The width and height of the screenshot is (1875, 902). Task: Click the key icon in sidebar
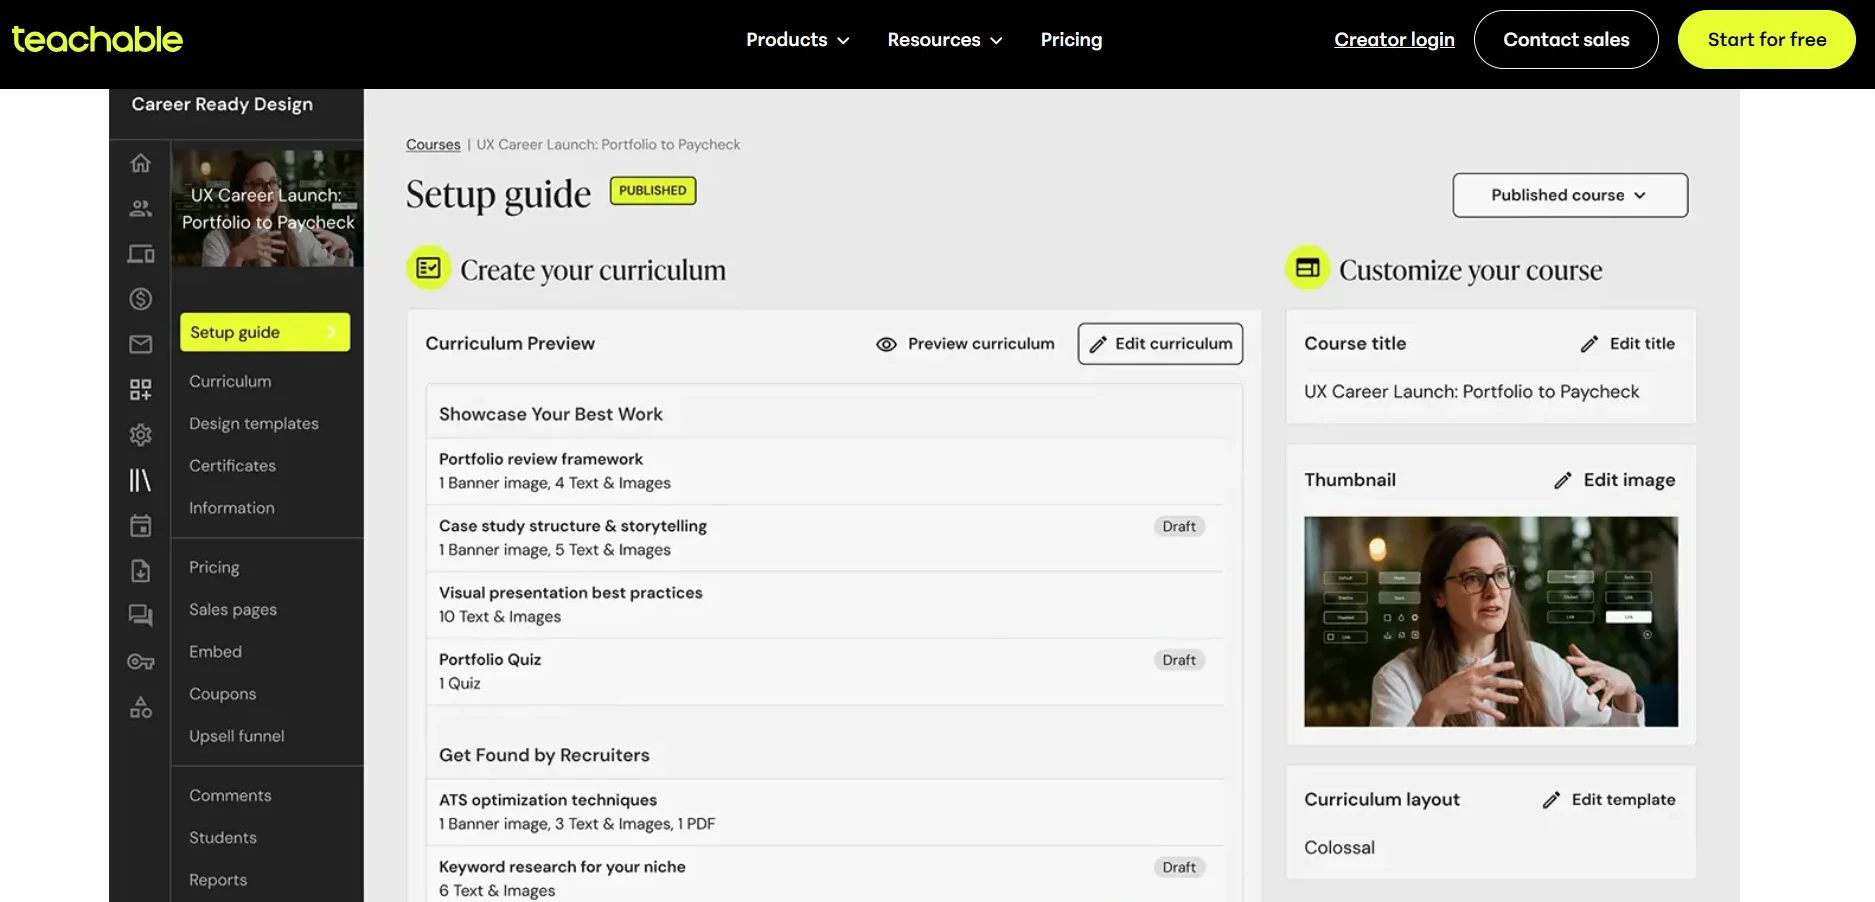(x=141, y=662)
